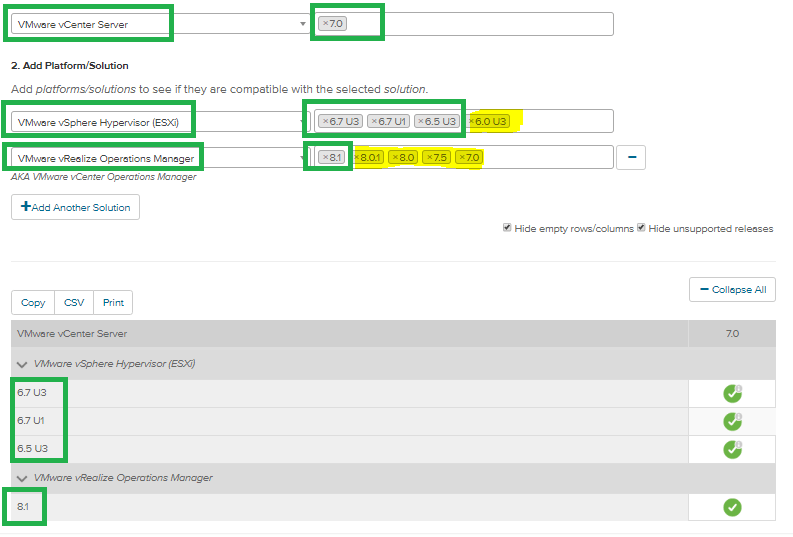
Task: Click the minus button to remove solution row
Action: pos(631,157)
